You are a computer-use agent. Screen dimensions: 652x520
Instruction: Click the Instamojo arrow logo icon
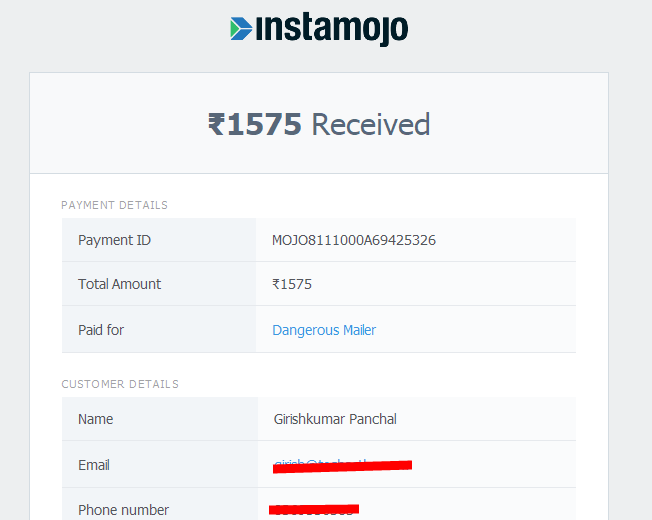pyautogui.click(x=241, y=29)
